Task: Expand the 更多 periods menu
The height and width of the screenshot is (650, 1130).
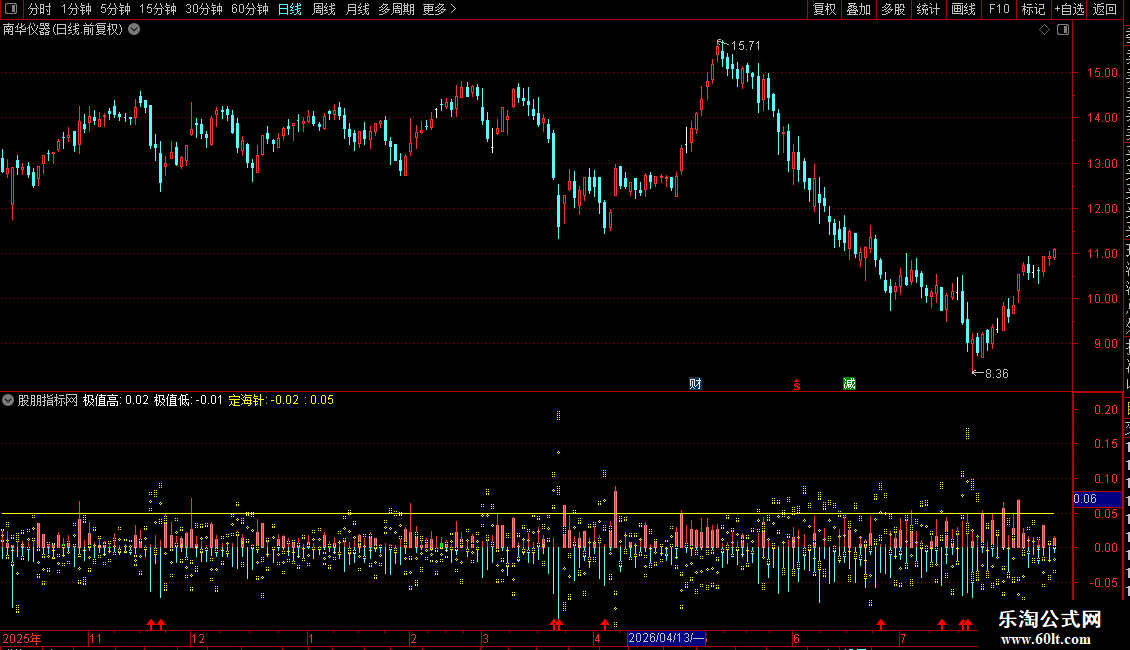Action: tap(439, 9)
